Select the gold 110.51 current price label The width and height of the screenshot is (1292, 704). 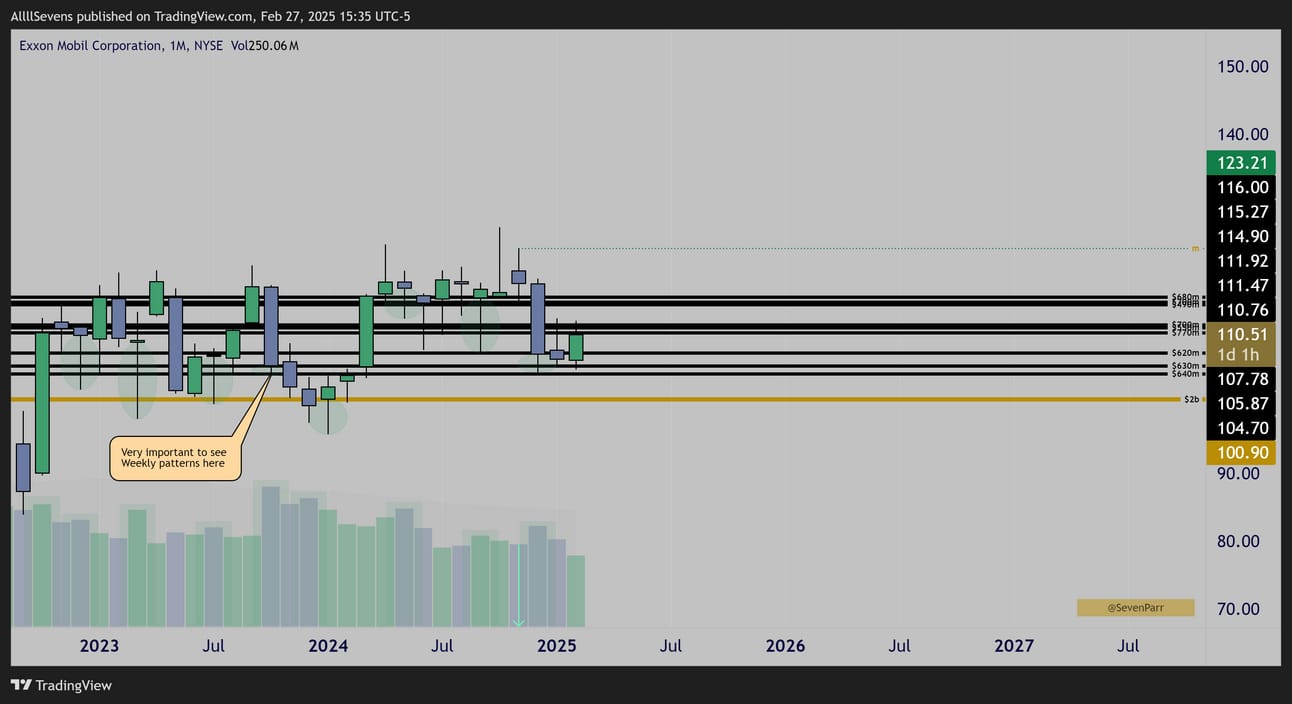(1241, 335)
